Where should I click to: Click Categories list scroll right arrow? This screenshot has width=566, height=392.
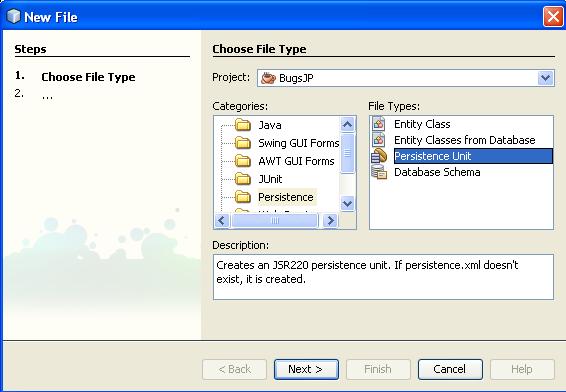click(x=330, y=220)
